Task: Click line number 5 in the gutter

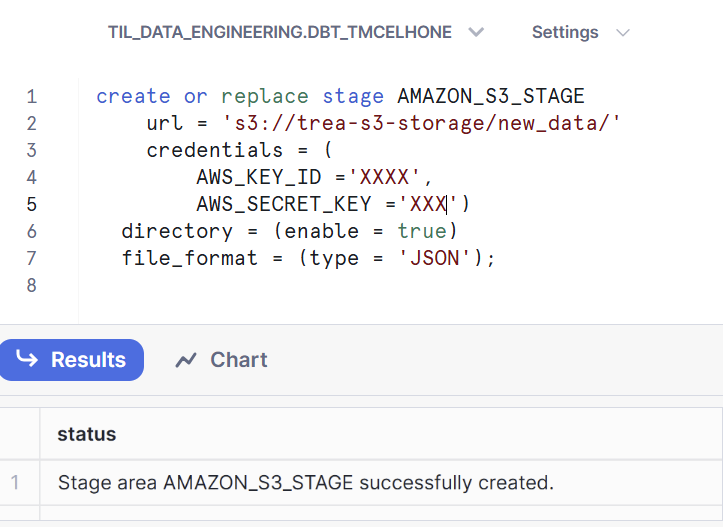Action: (x=32, y=204)
